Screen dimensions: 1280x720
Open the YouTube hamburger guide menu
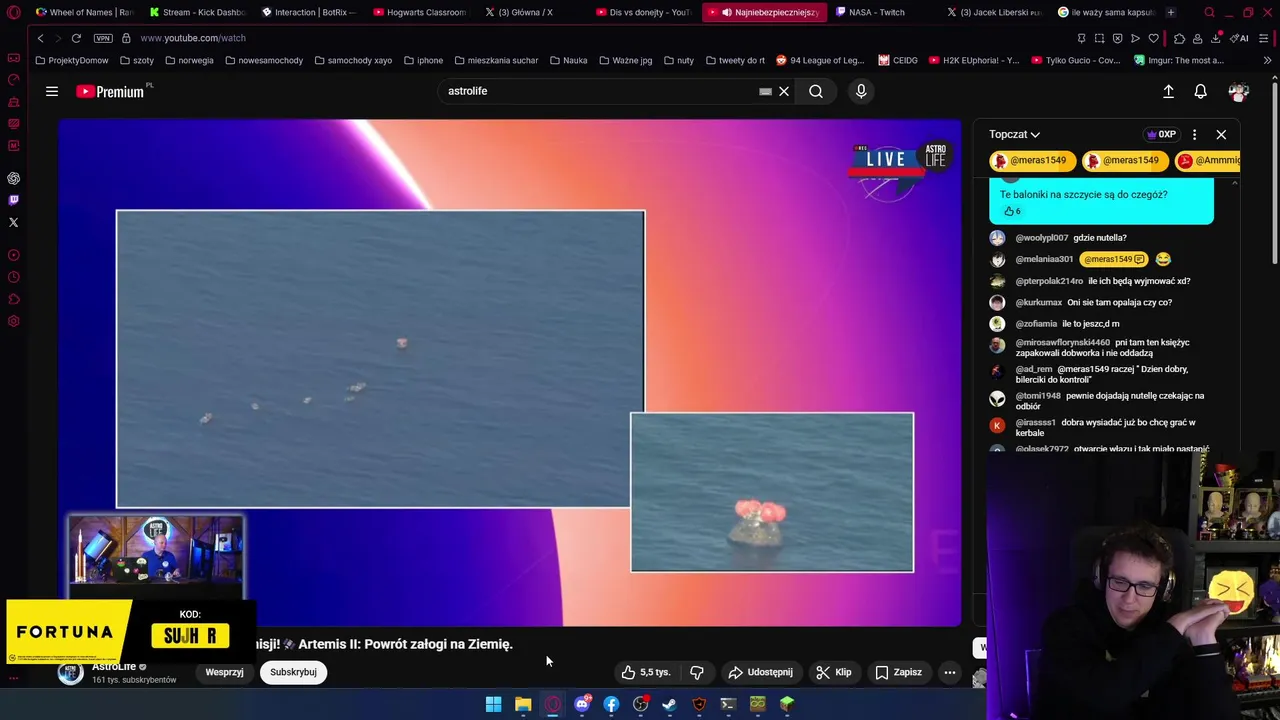coord(52,91)
